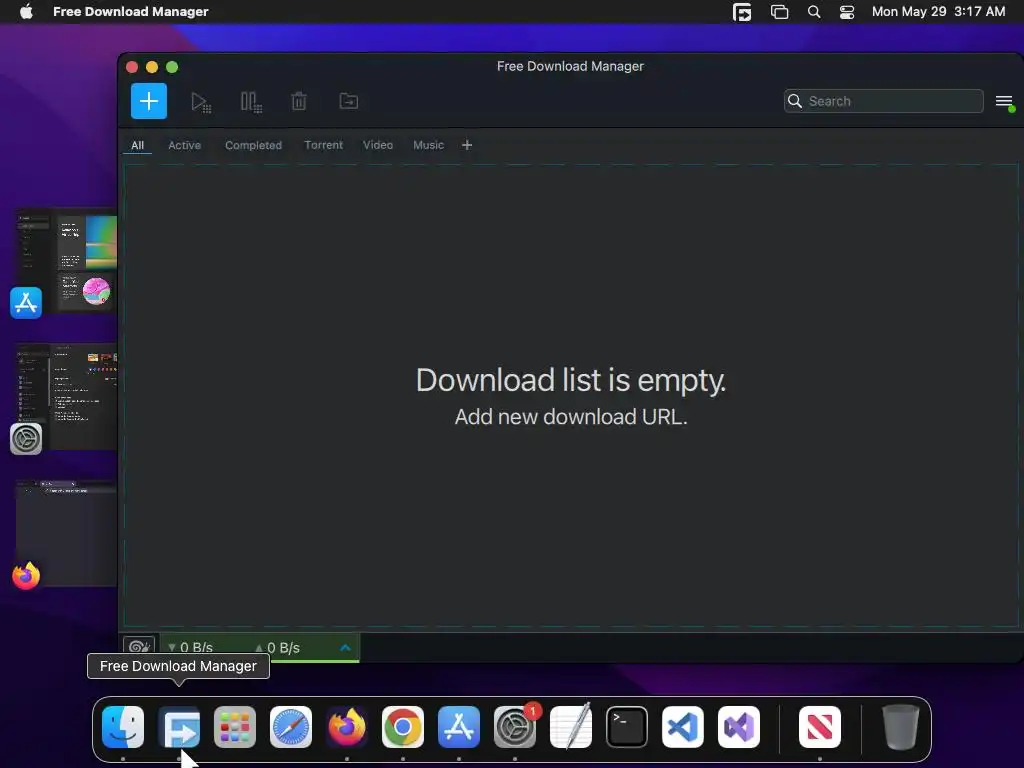Open Free Download Manager menu bar item
This screenshot has width=1024, height=768.
[131, 12]
